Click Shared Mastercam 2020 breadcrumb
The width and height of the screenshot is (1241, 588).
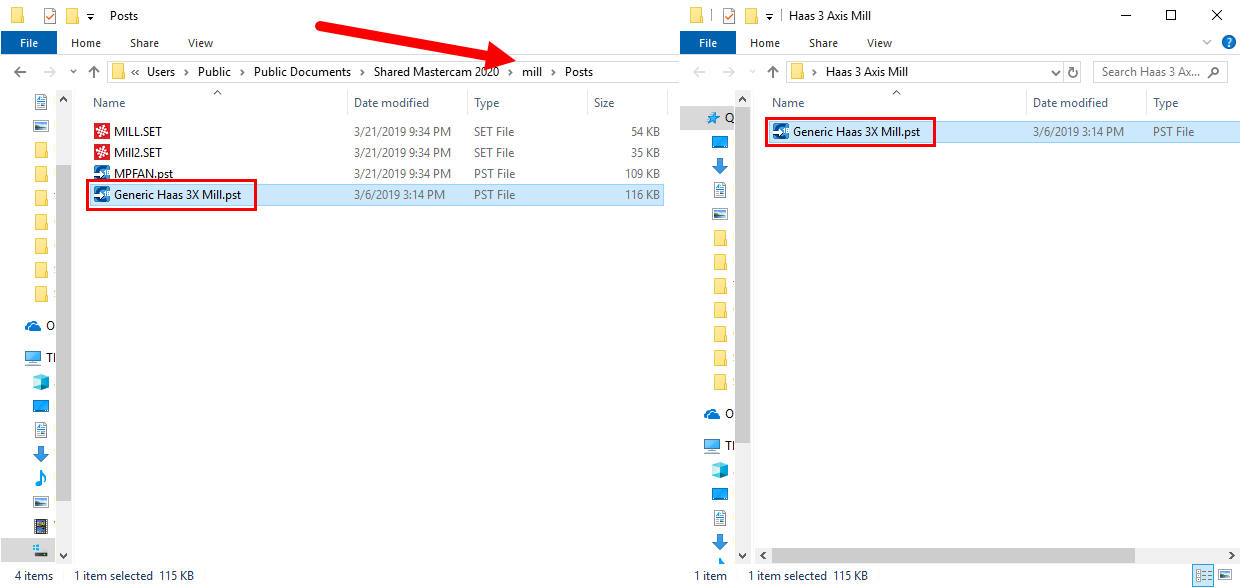tap(436, 72)
